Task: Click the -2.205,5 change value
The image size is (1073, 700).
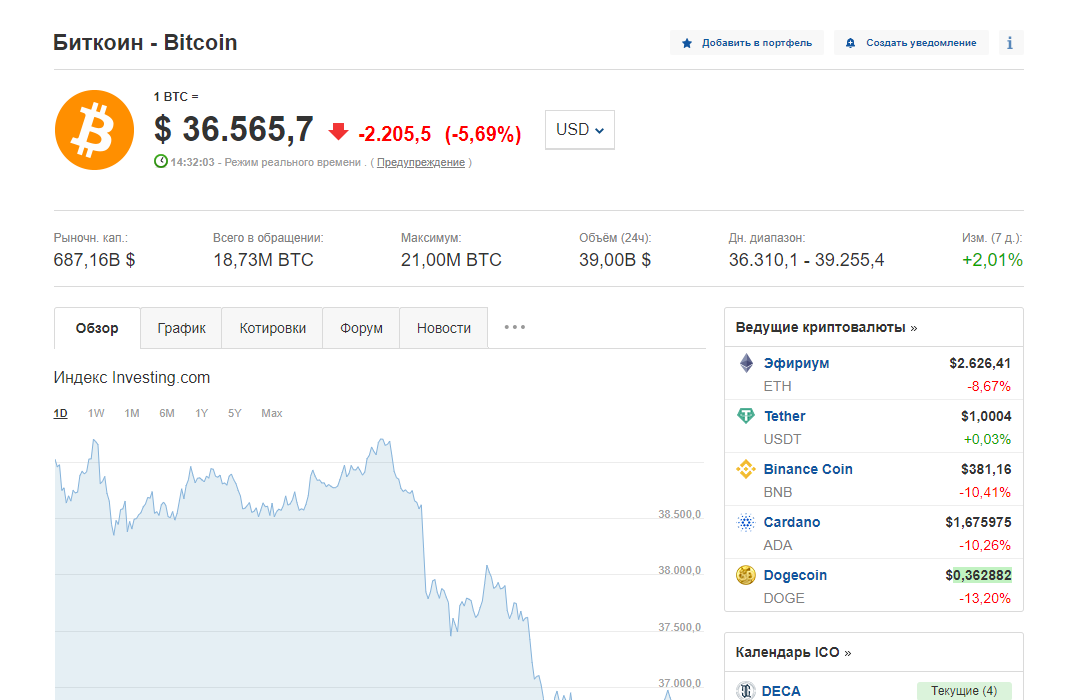Action: pyautogui.click(x=395, y=133)
